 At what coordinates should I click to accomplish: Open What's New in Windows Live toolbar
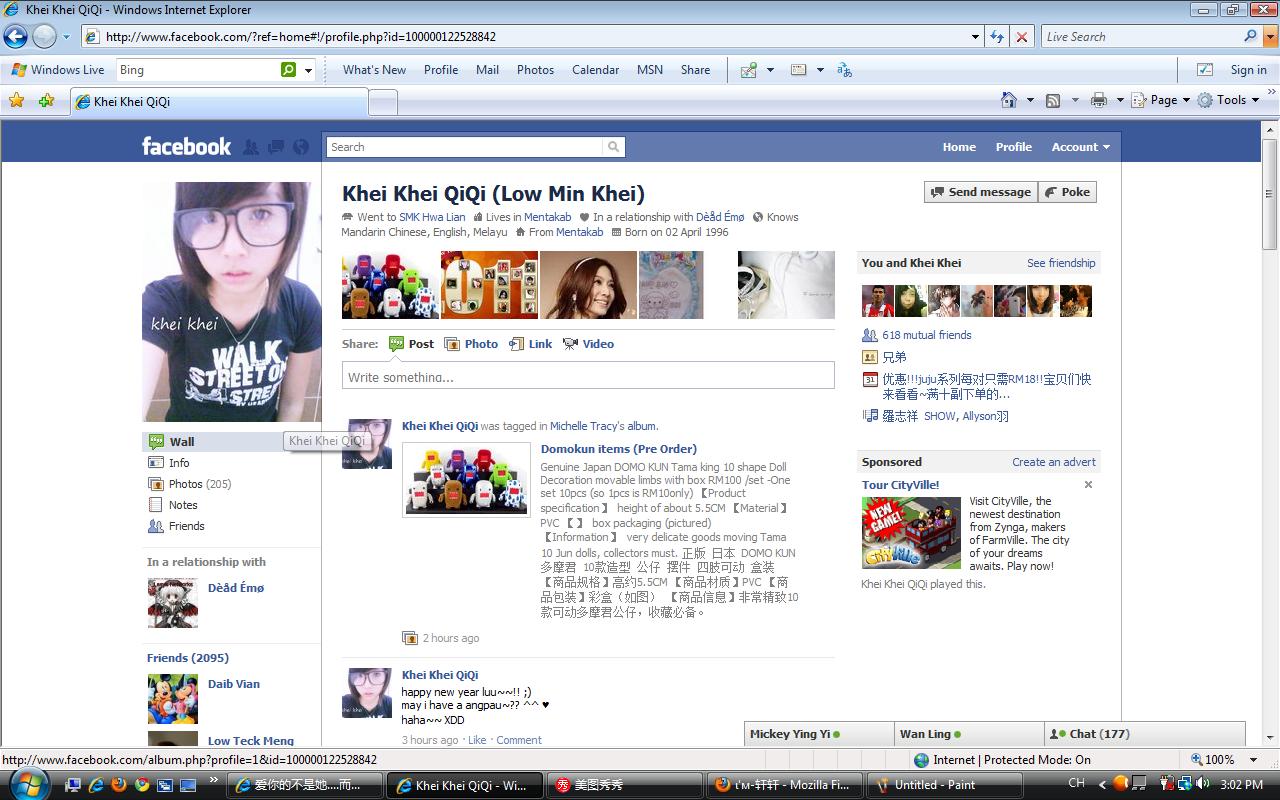click(x=374, y=70)
